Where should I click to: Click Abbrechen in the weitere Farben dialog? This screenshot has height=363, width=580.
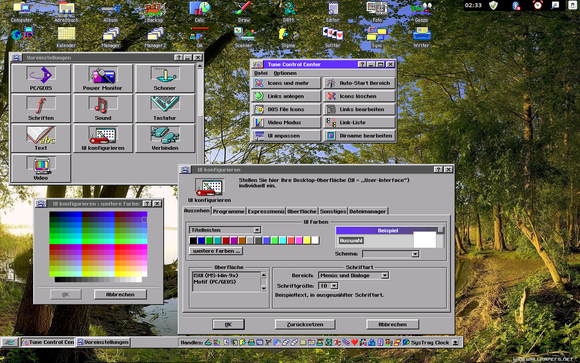coord(120,295)
